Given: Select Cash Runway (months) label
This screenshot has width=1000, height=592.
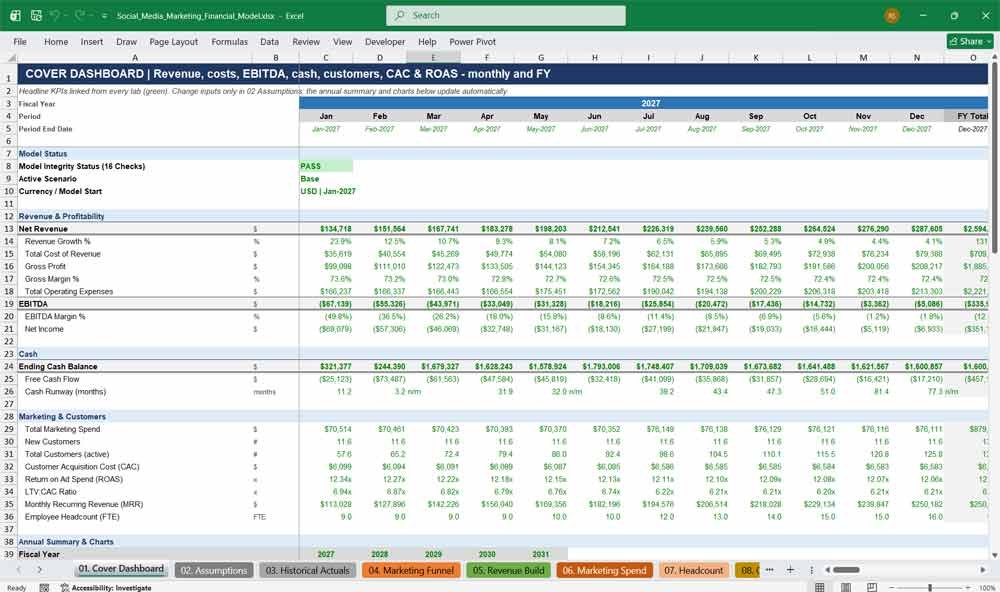Looking at the screenshot, I should 65,392.
